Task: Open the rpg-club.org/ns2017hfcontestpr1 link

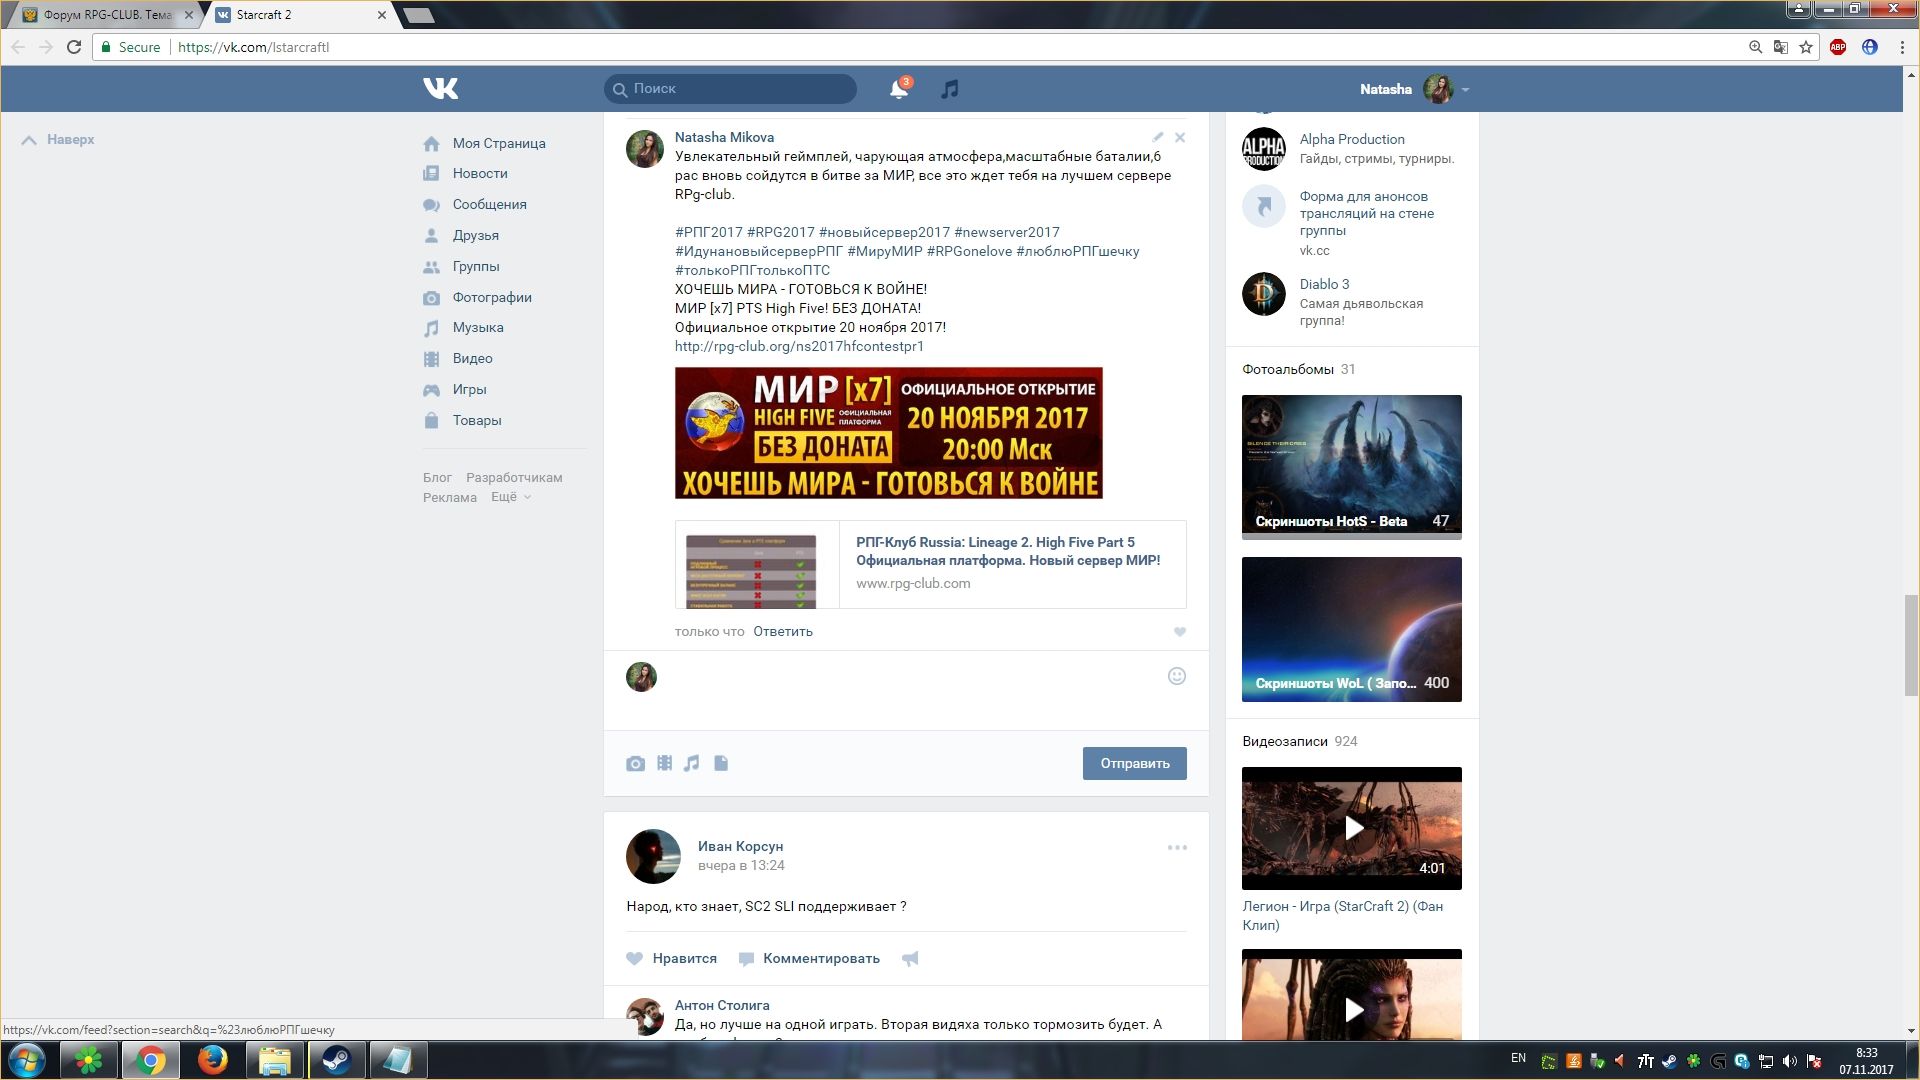Action: pos(799,346)
